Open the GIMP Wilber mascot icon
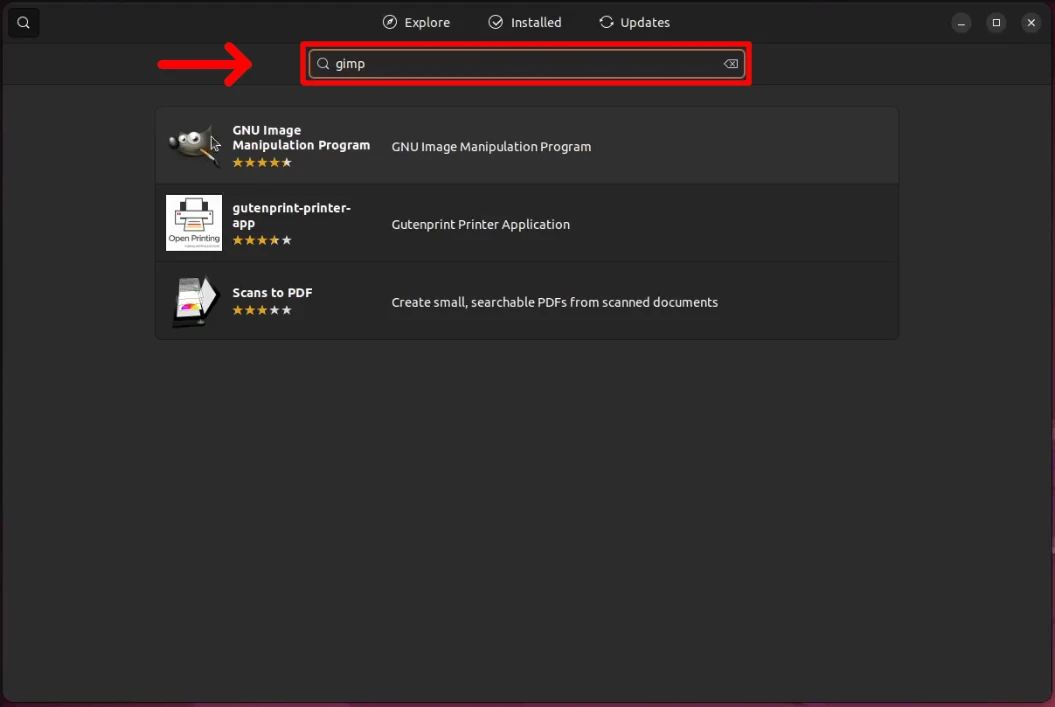This screenshot has width=1055, height=707. pyautogui.click(x=194, y=145)
